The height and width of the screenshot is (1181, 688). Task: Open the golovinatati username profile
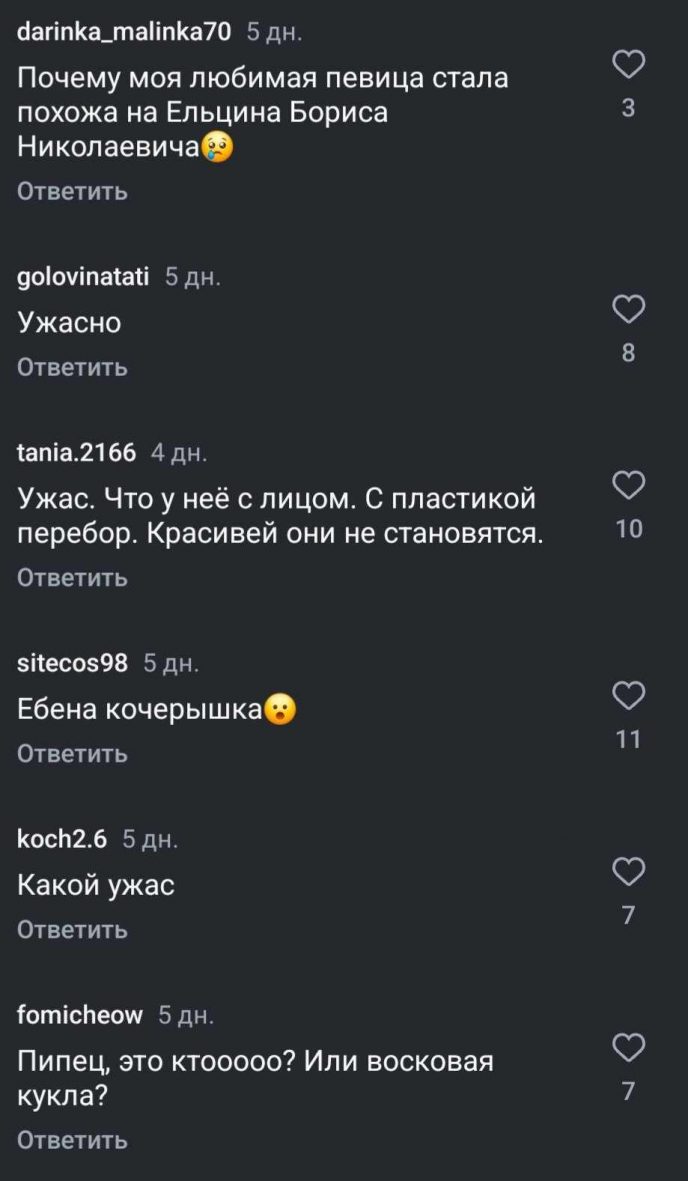[x=83, y=278]
